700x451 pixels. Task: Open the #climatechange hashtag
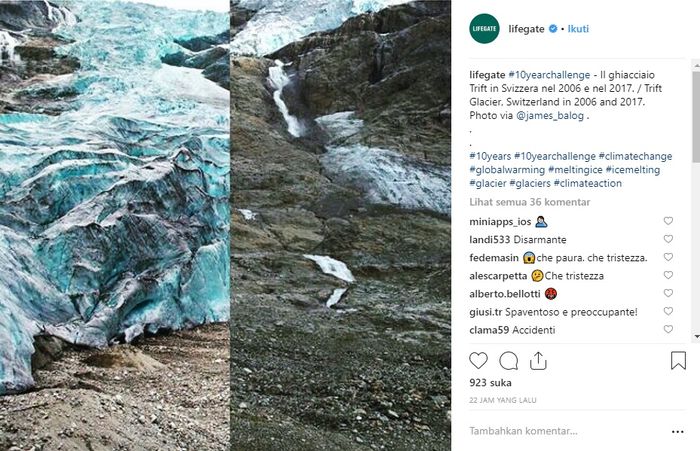point(636,156)
